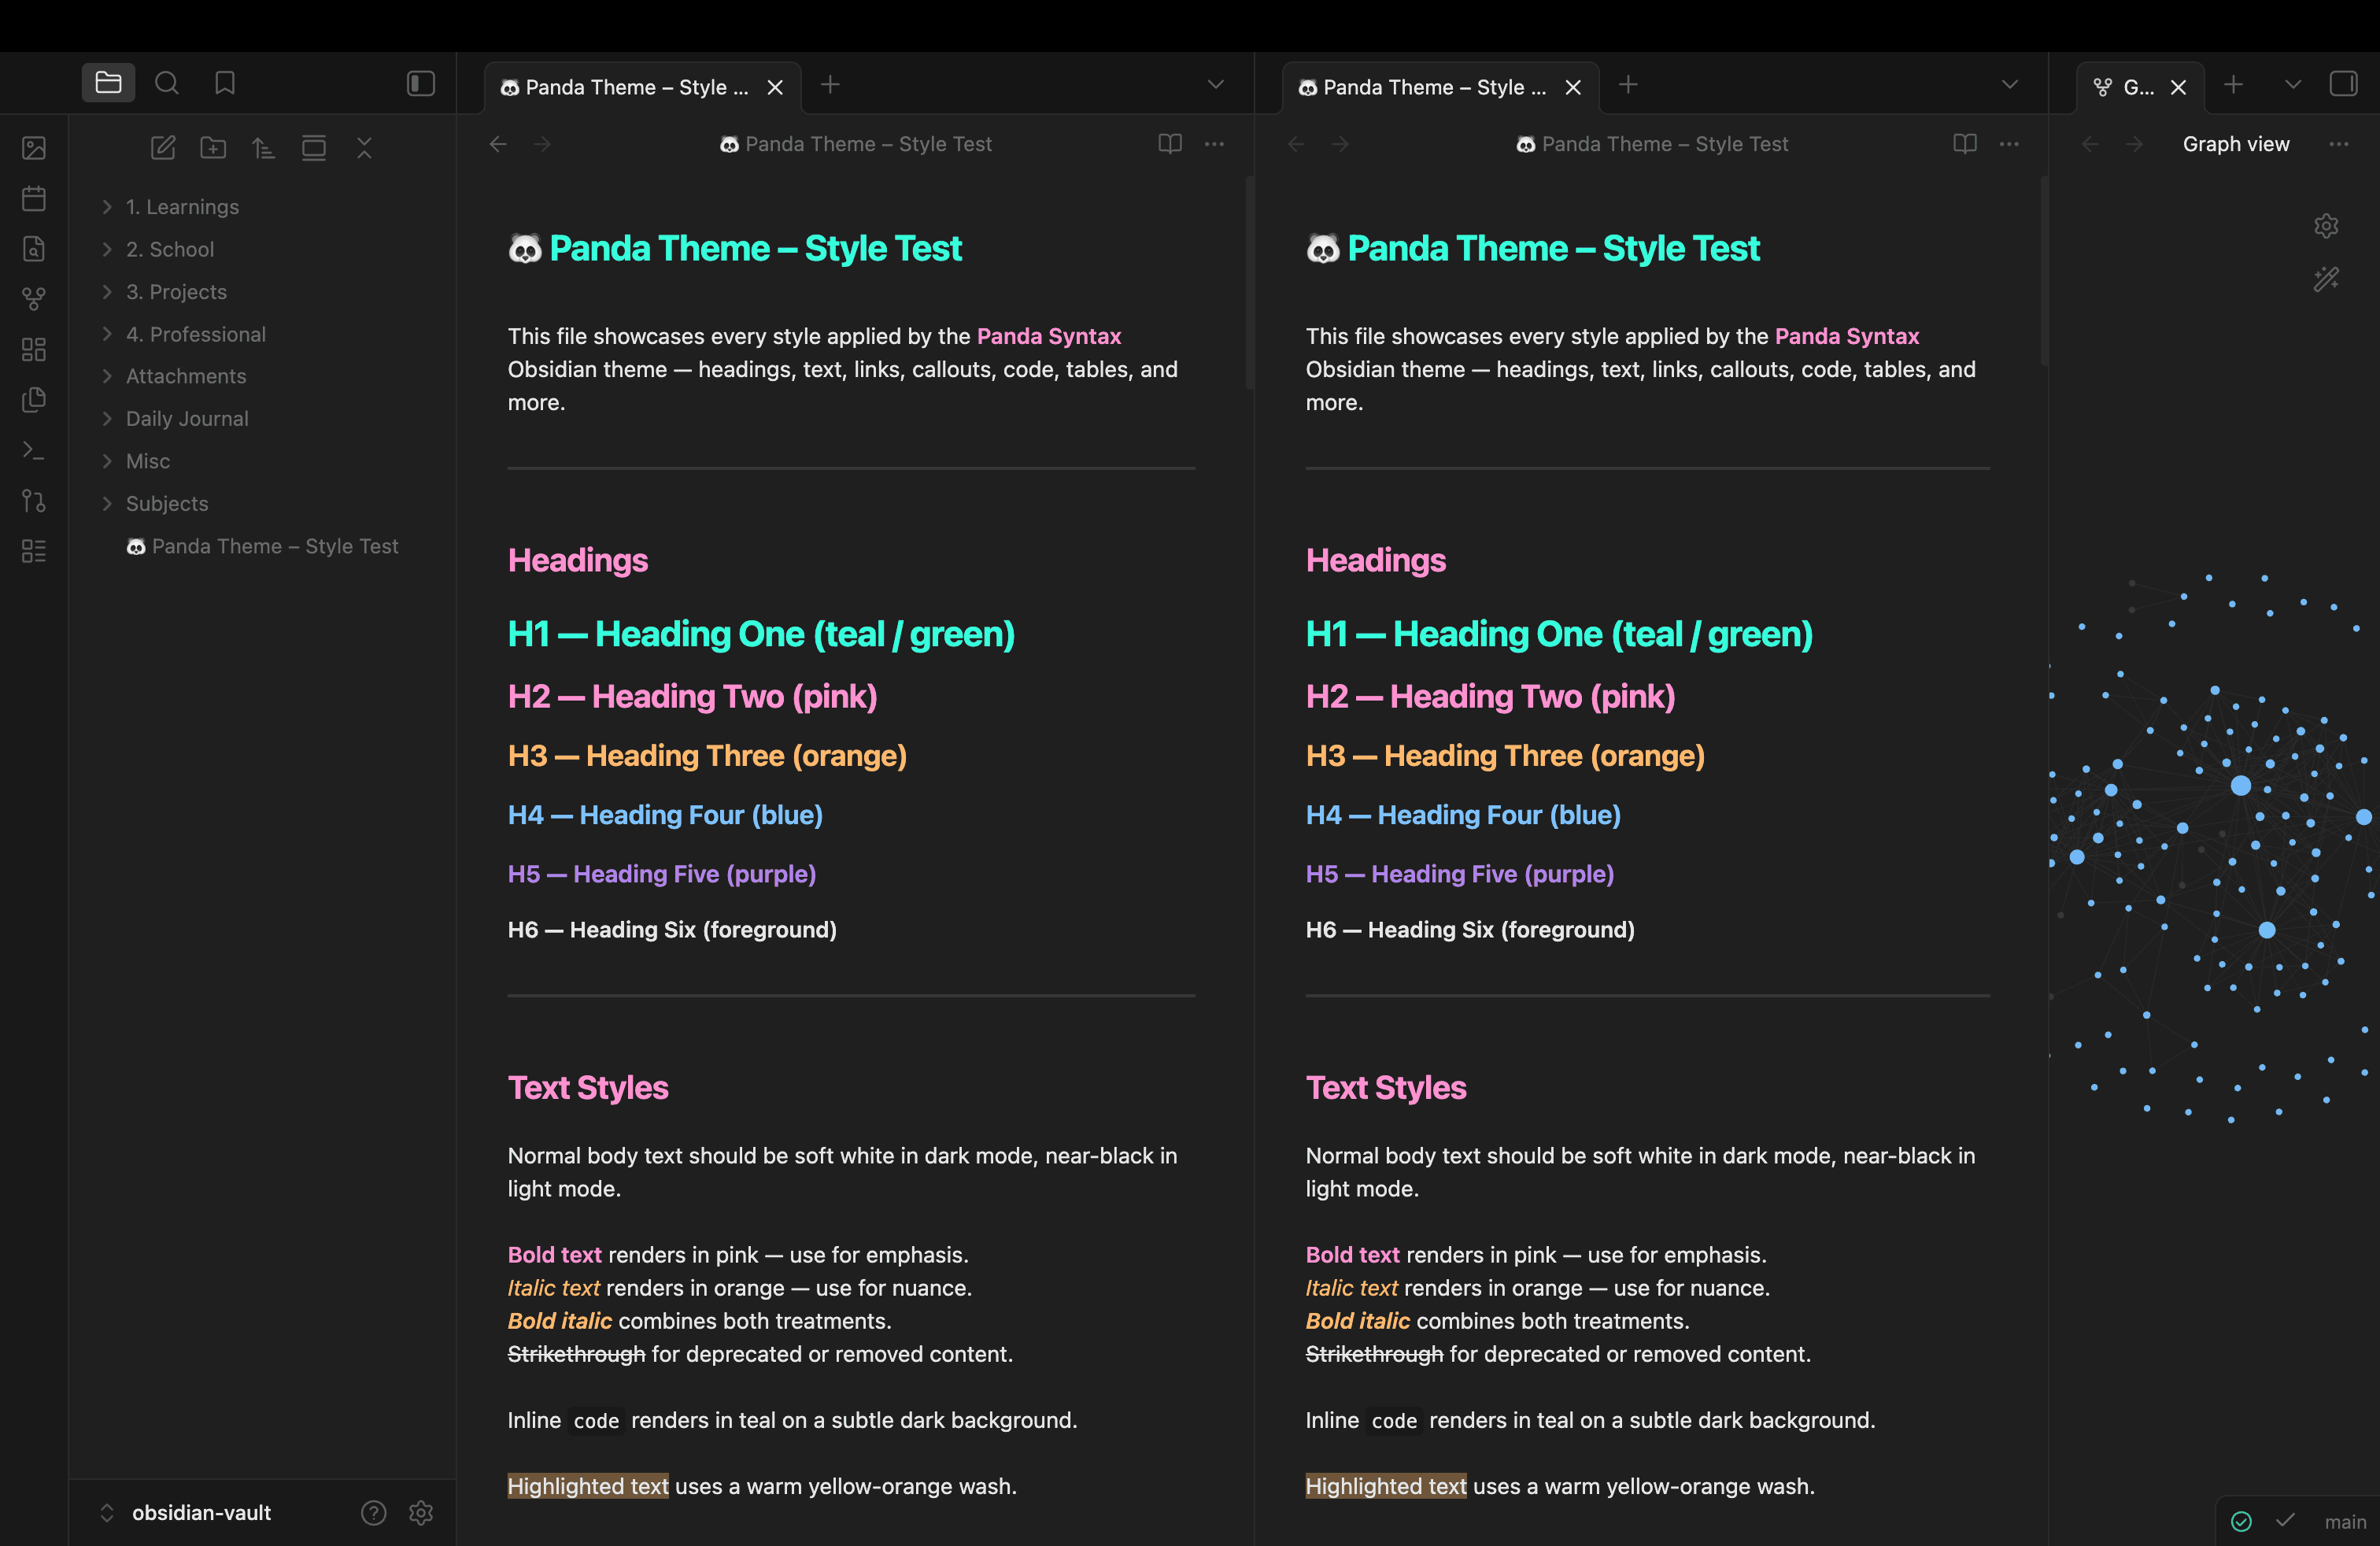The height and width of the screenshot is (1546, 2380).
Task: Select the left pane Panda Theme tab
Action: pyautogui.click(x=642, y=87)
